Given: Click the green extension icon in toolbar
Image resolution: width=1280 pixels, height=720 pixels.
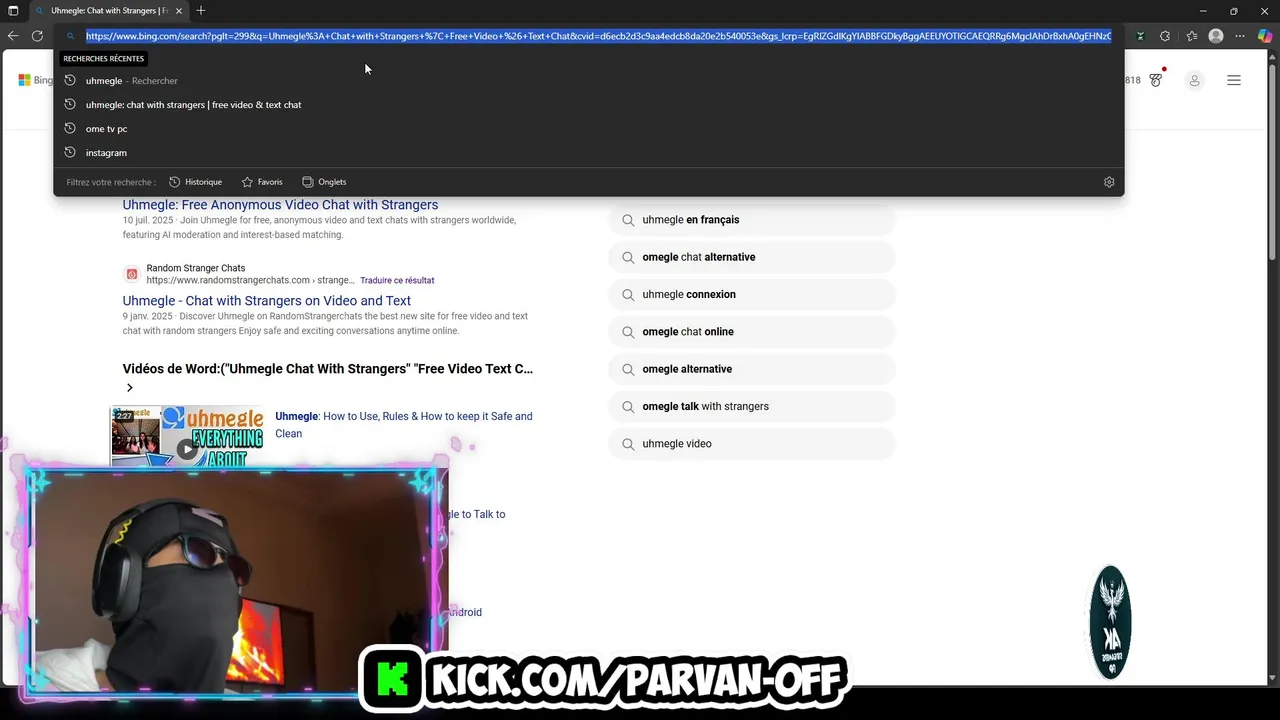Looking at the screenshot, I should (x=1140, y=36).
